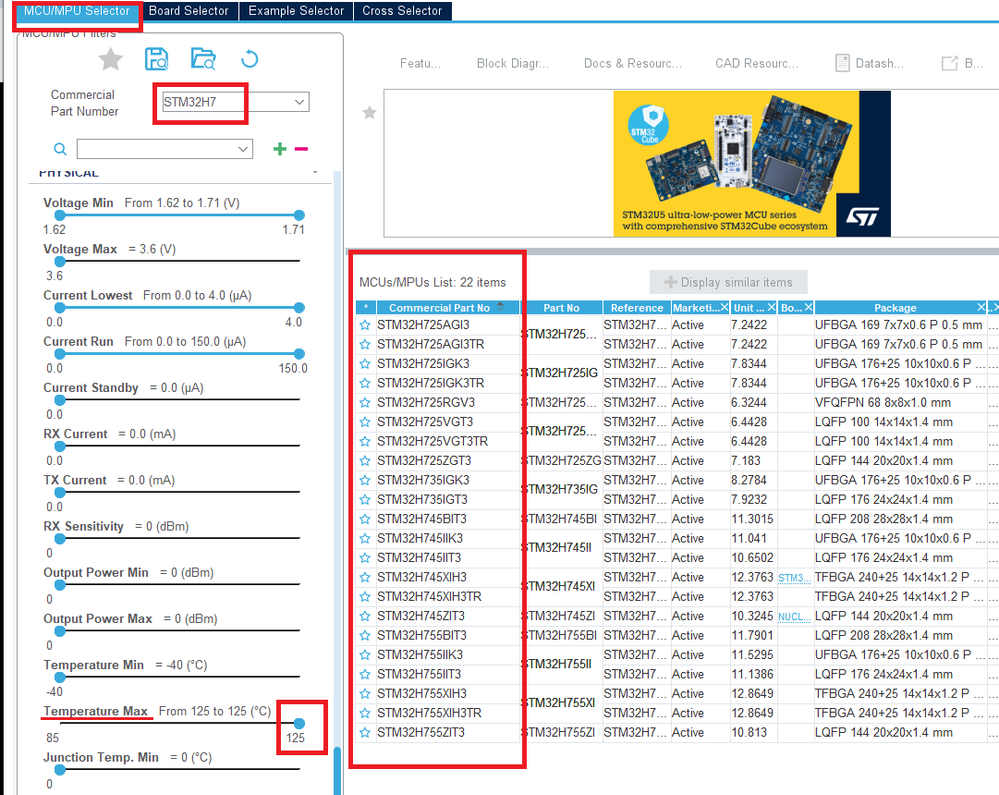
Task: Toggle favorite star for STM32H725AGI3
Action: click(365, 325)
